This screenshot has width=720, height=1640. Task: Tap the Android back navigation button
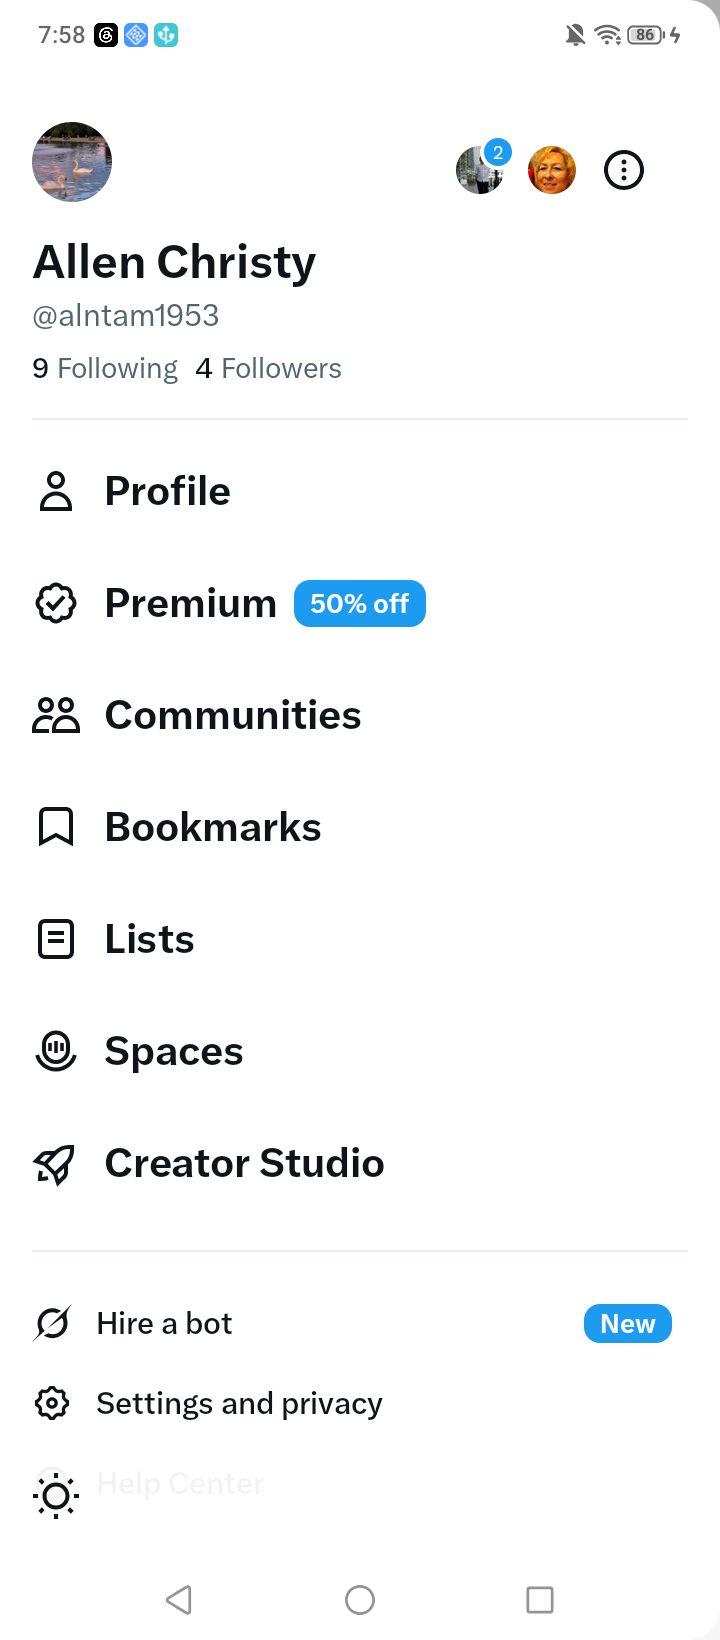click(x=179, y=1600)
